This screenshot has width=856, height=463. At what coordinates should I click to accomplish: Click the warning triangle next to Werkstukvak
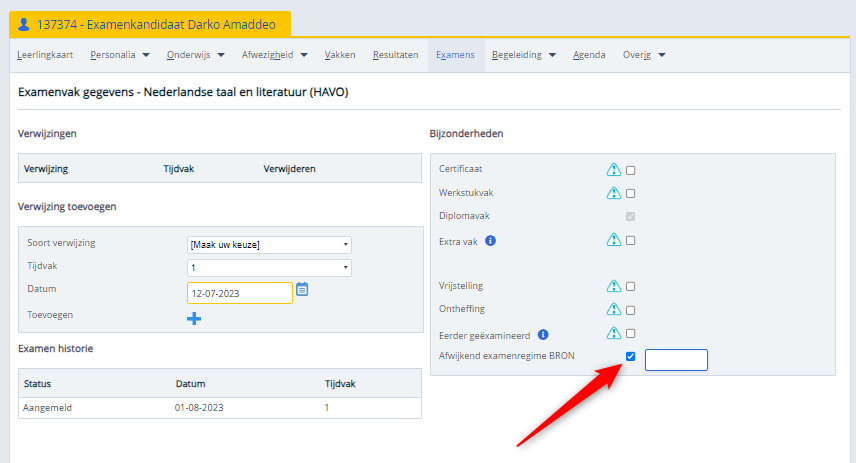(614, 193)
